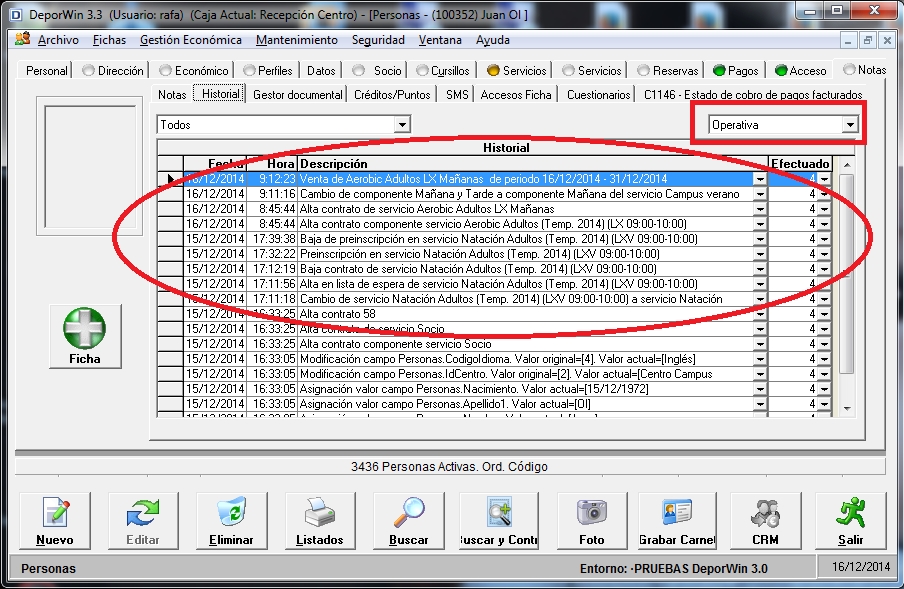Viewport: 904px width, 589px height.
Task: Click the DeporWin app icon in title bar
Action: 16,14
